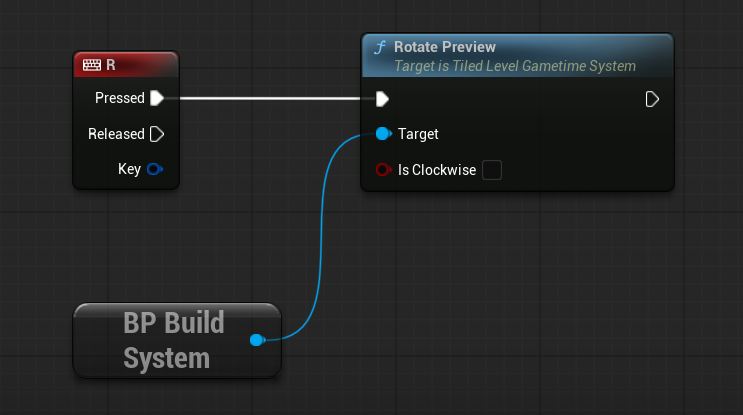Click the BP Build System output pin
The image size is (743, 415).
click(x=256, y=340)
